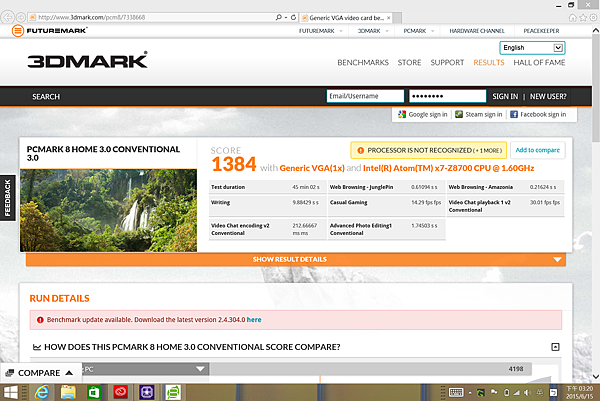
Task: Open the browser Tools gear icon
Action: click(593, 18)
